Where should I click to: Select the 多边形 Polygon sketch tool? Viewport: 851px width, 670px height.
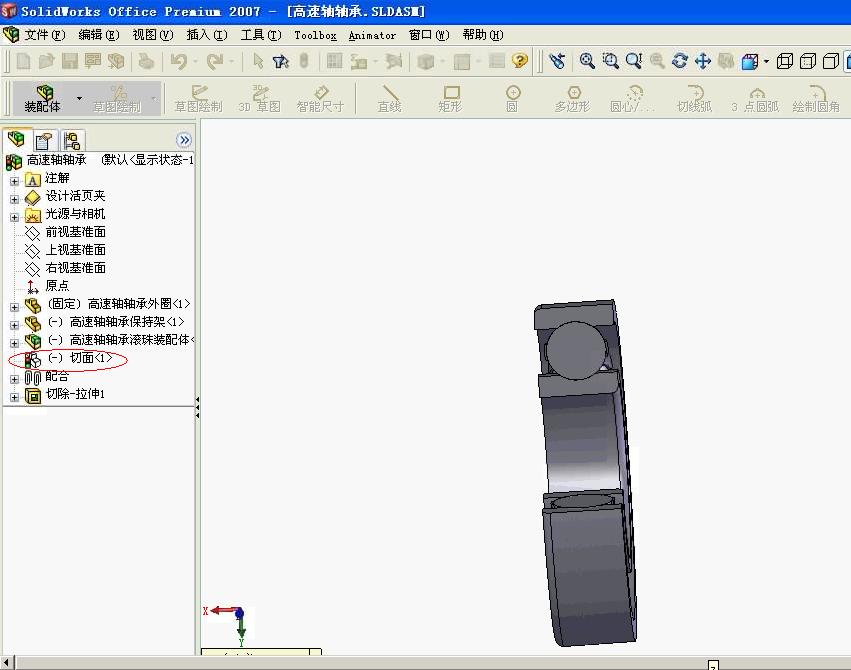573,98
